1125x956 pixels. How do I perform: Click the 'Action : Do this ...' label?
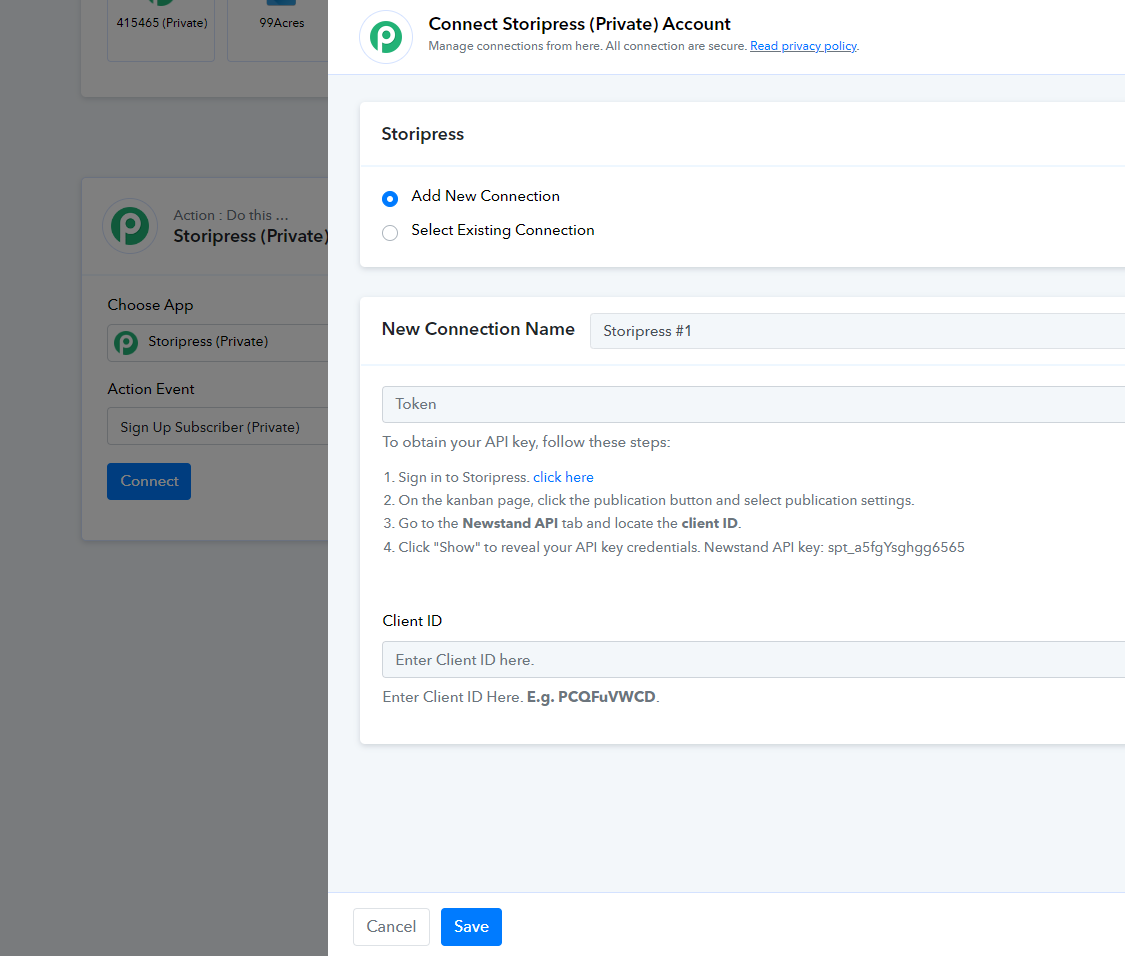coord(231,215)
